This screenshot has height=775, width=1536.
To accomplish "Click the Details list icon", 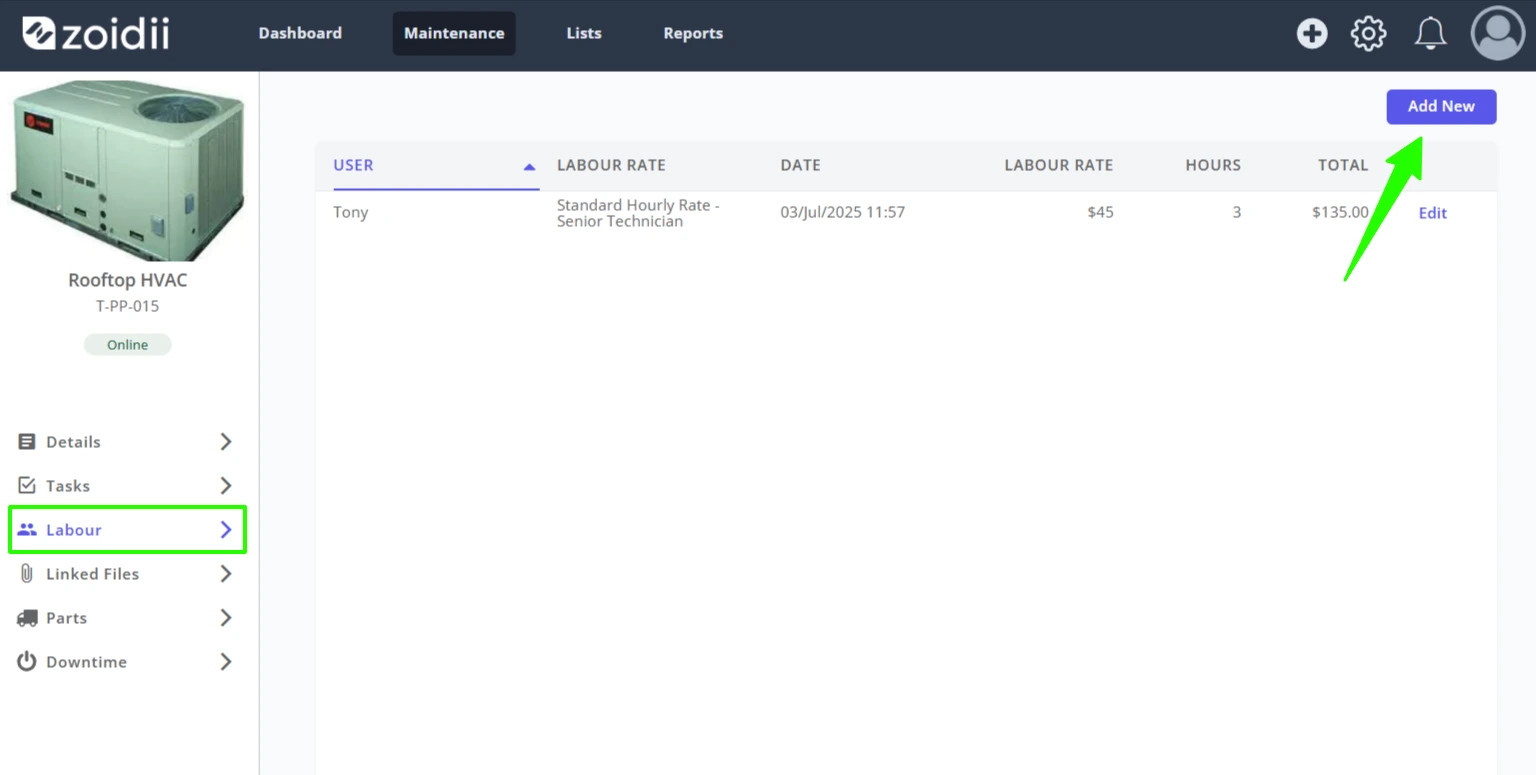I will tap(27, 442).
